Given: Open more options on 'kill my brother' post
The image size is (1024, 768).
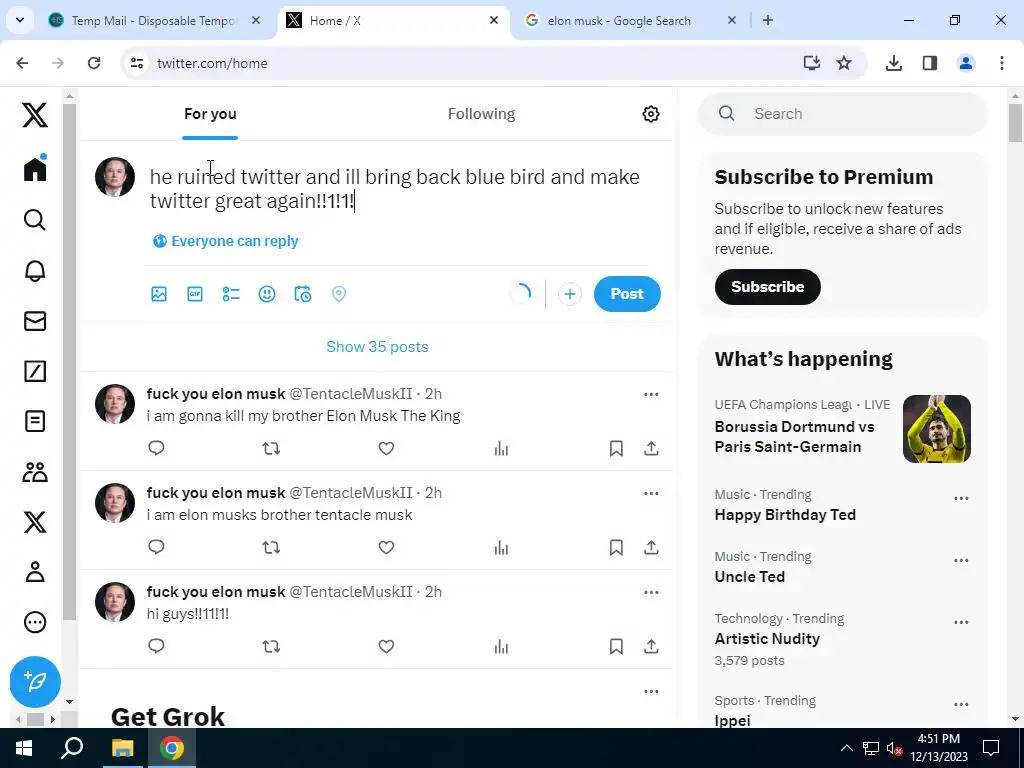Looking at the screenshot, I should click(651, 394).
